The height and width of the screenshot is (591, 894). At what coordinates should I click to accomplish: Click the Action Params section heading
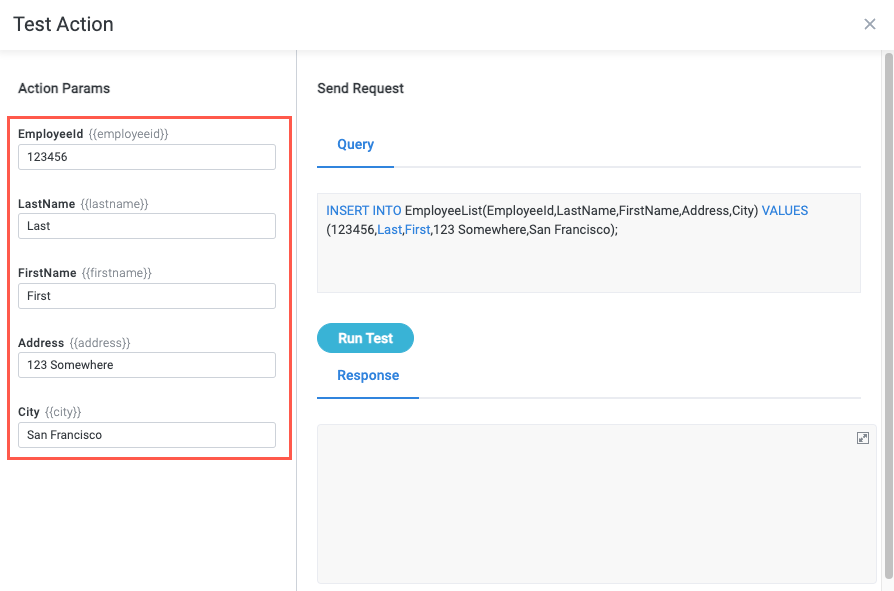point(64,88)
